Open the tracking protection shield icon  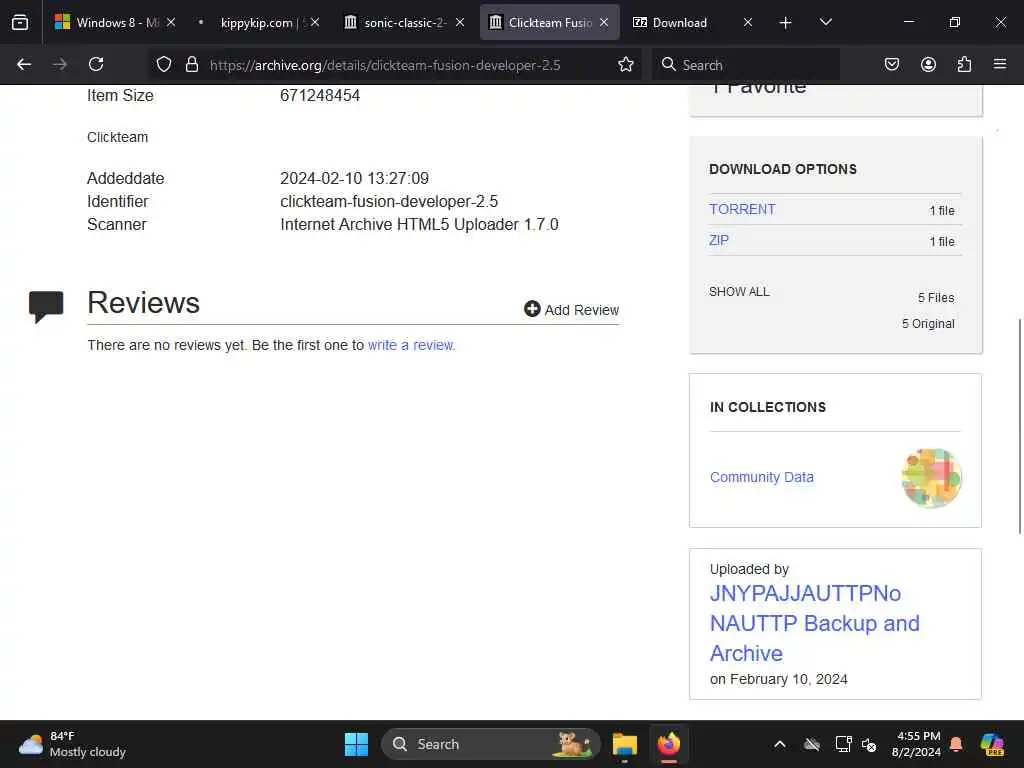[164, 64]
